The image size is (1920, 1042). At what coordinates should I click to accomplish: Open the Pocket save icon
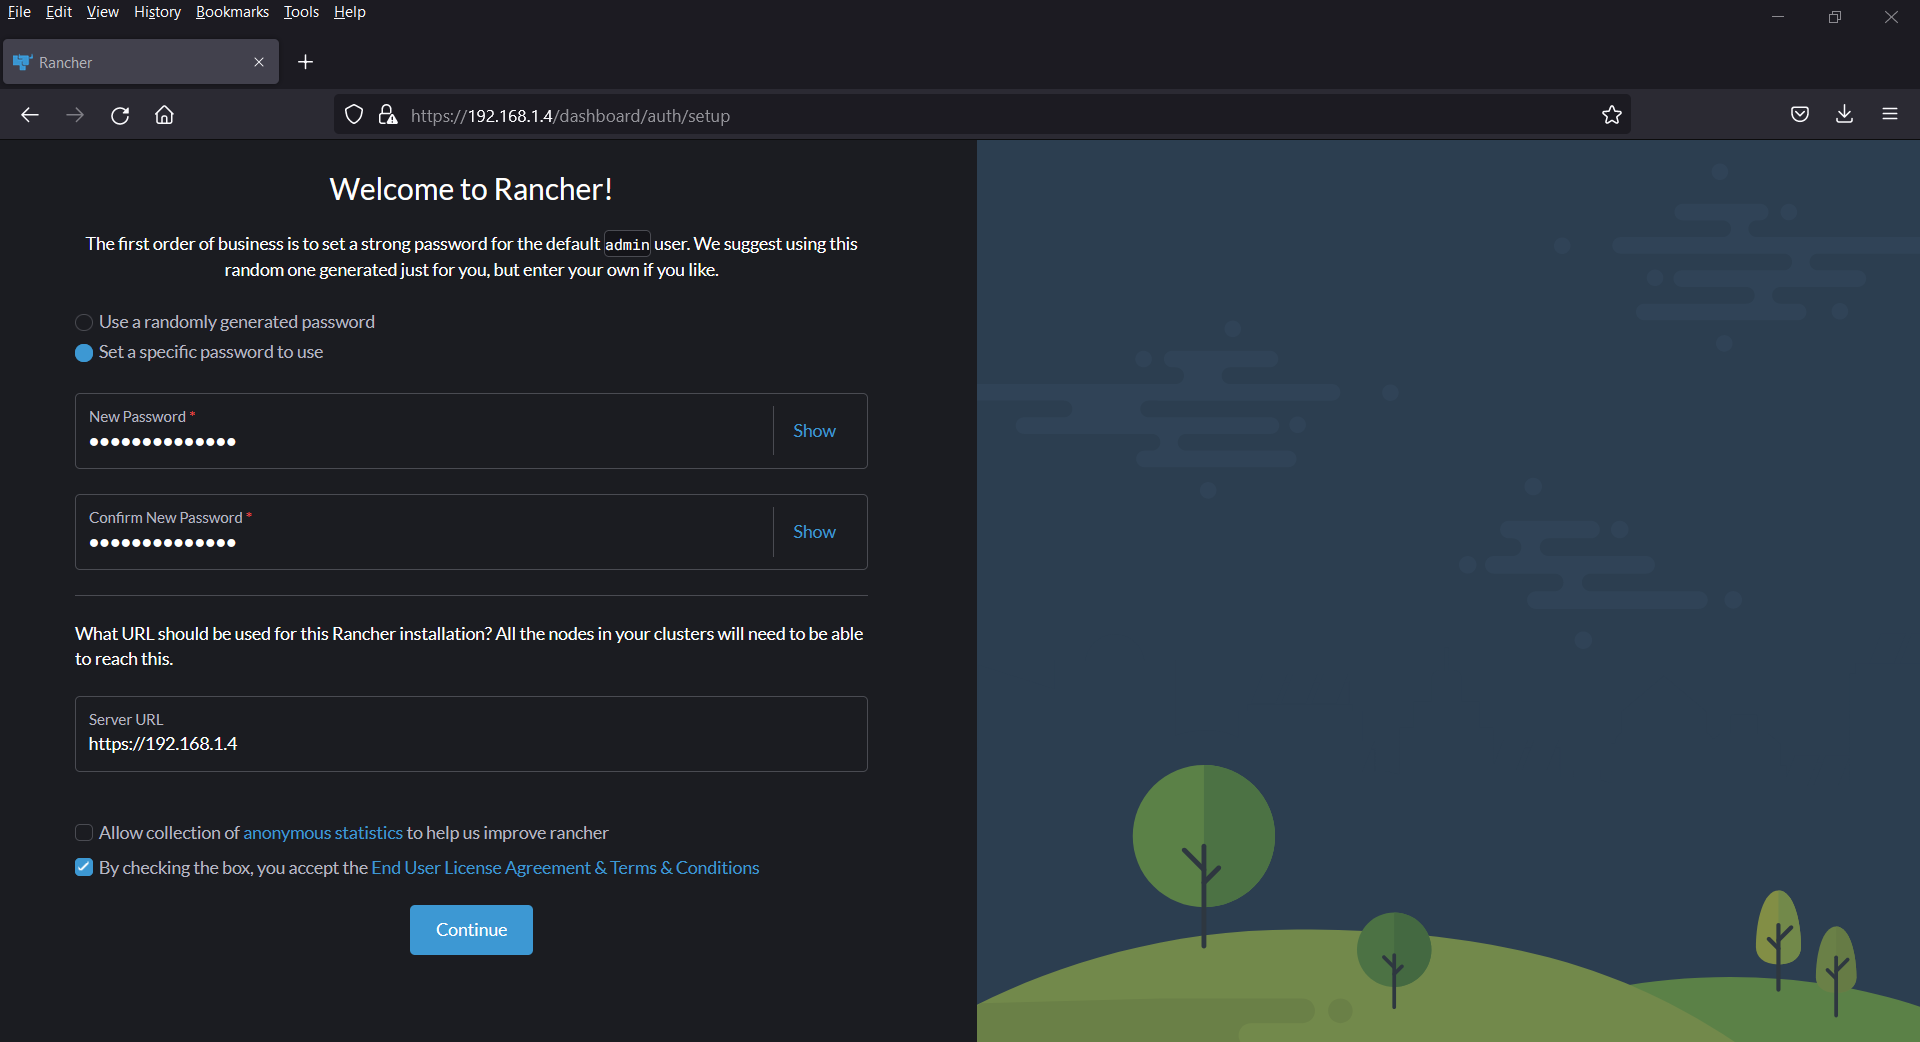[1800, 115]
